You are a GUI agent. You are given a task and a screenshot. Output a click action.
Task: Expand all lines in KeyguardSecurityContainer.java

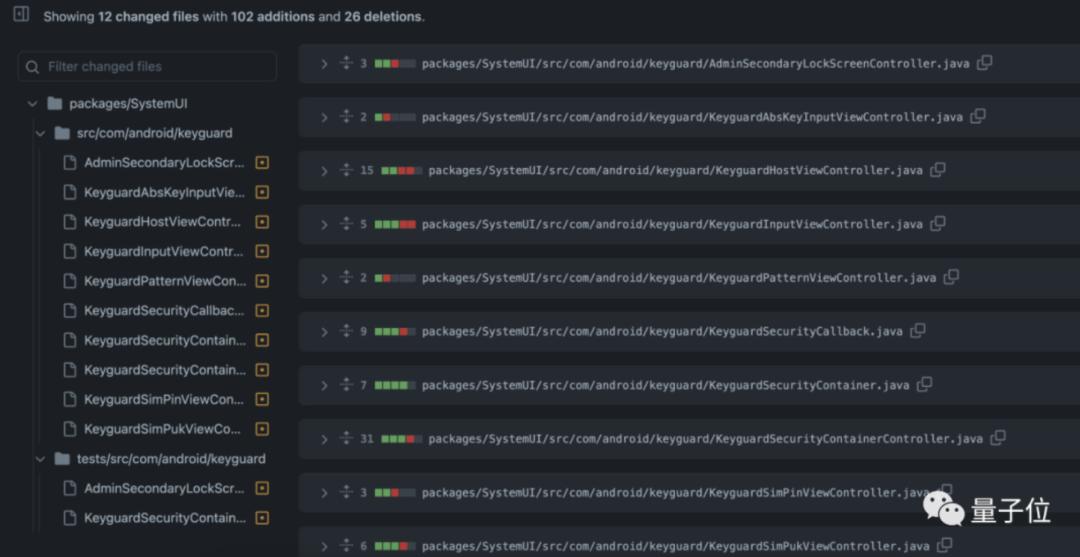click(346, 386)
